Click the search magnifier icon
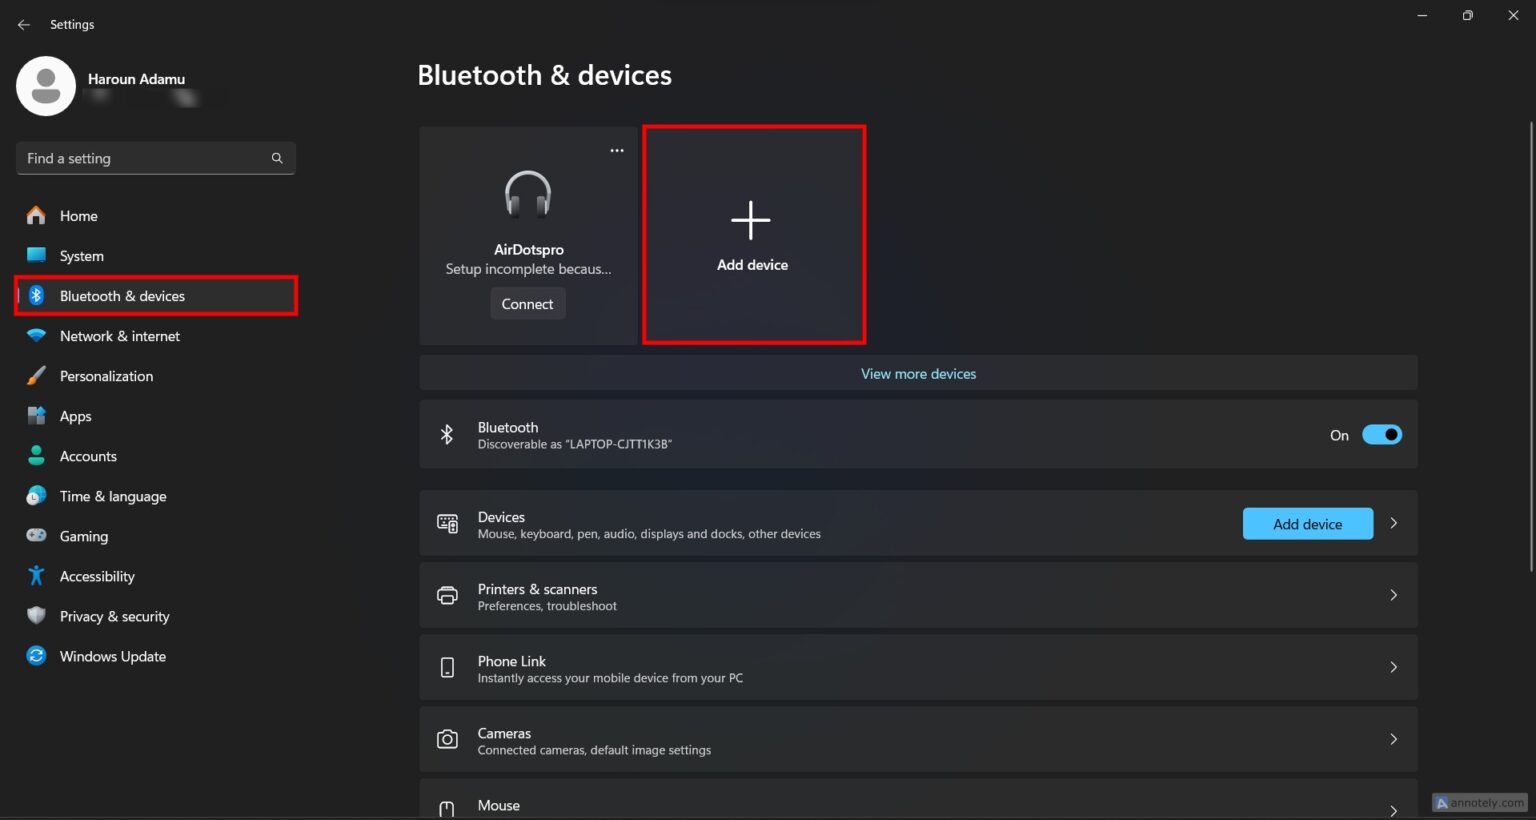Image resolution: width=1536 pixels, height=820 pixels. click(277, 158)
